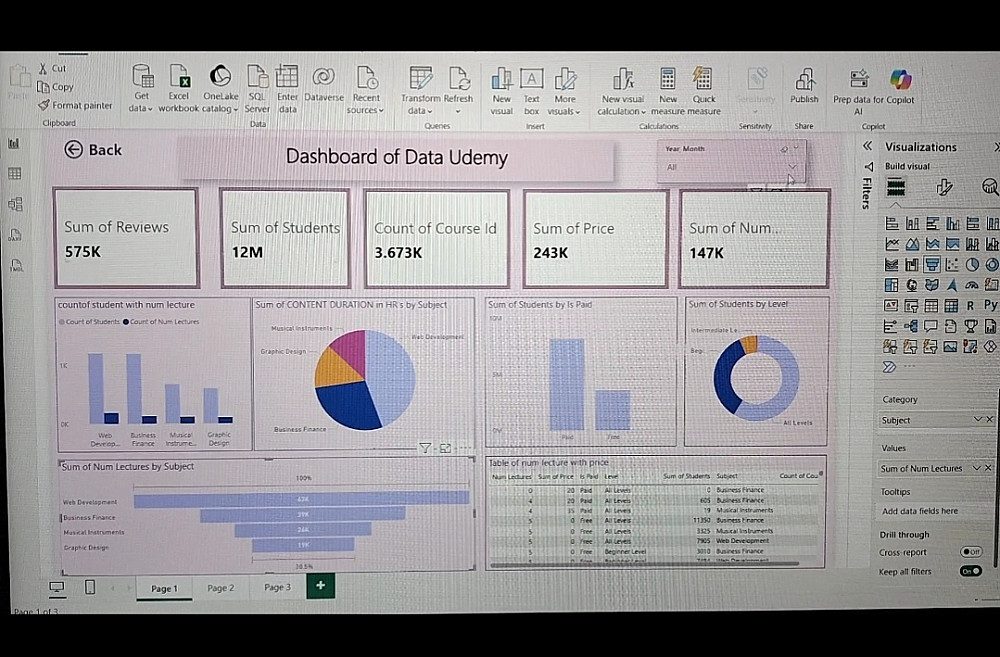Open the Year Month slicer dropdown
The height and width of the screenshot is (657, 1000).
point(792,167)
